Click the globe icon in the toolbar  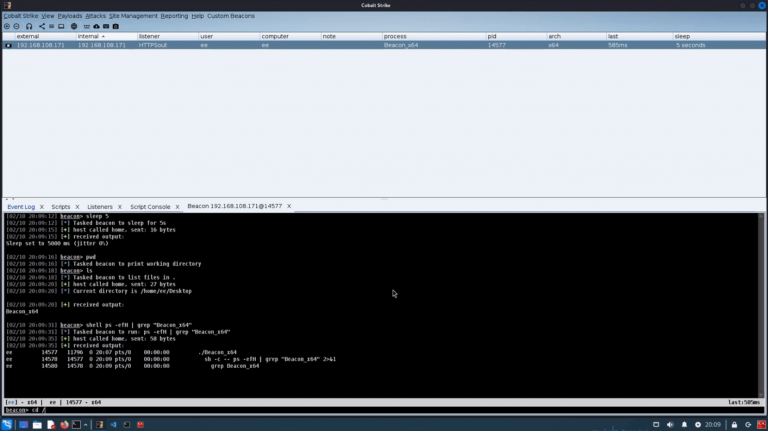(74, 26)
